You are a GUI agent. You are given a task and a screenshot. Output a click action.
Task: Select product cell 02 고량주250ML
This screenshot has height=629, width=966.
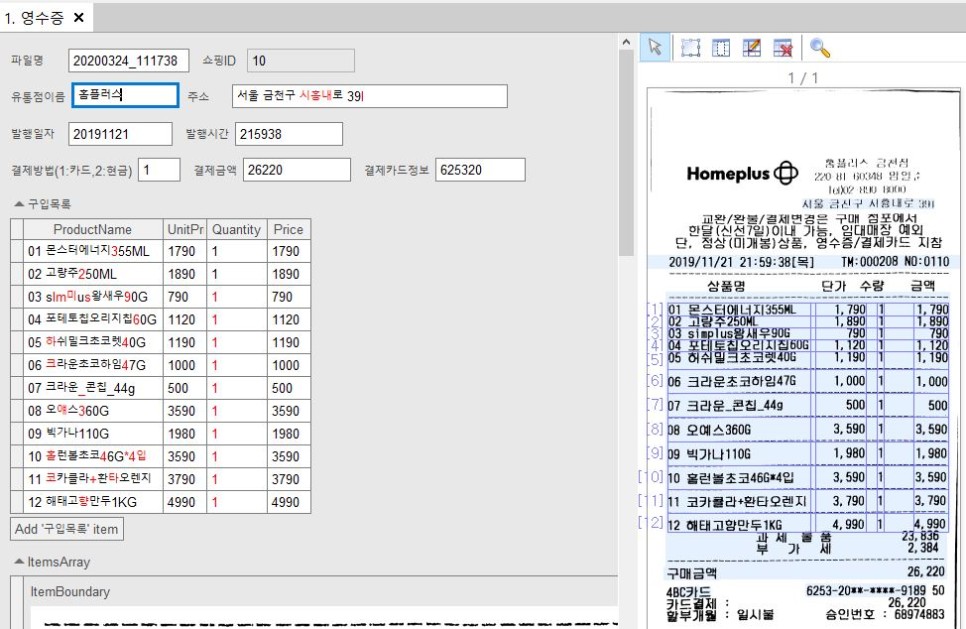[92, 274]
